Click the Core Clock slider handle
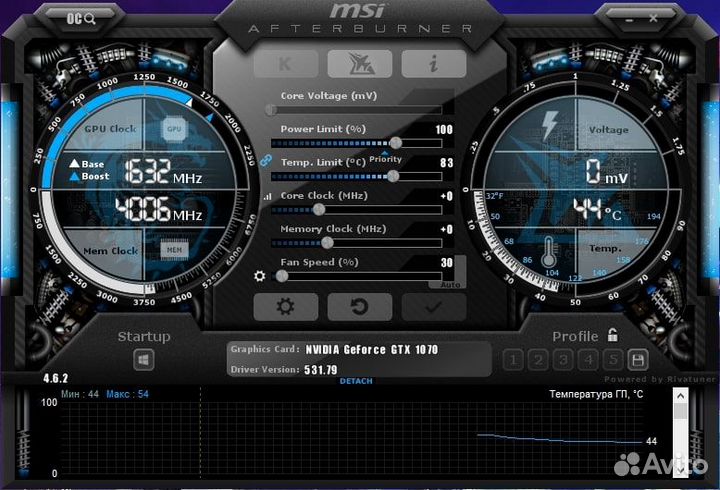Screen dimensions: 720x490 click(319, 210)
